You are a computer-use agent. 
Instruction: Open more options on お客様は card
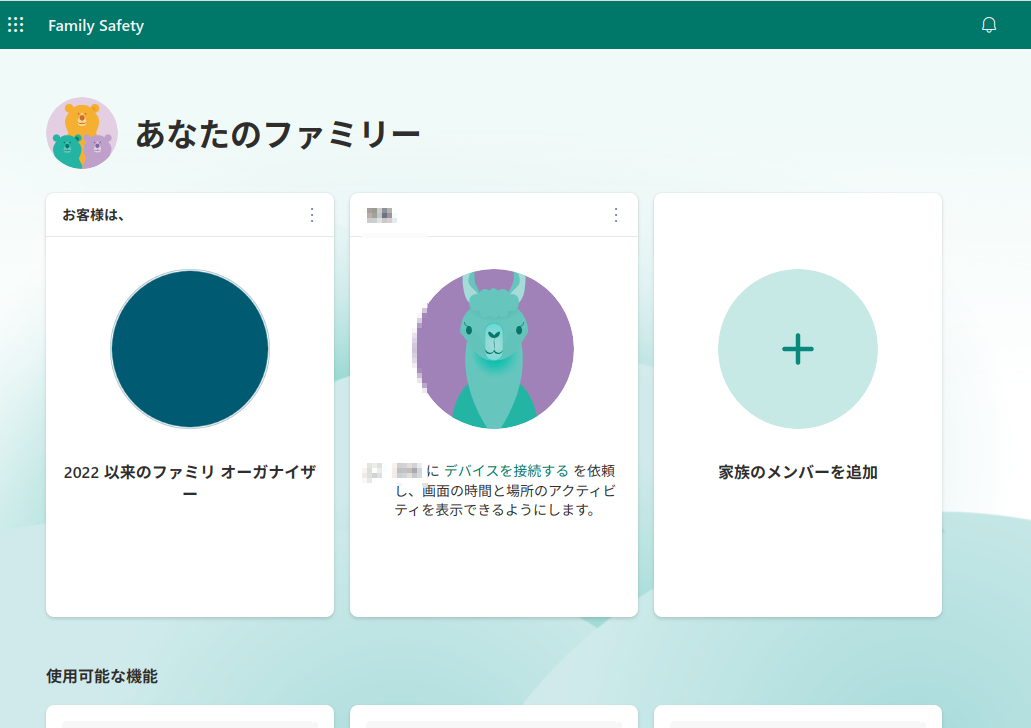pos(312,215)
